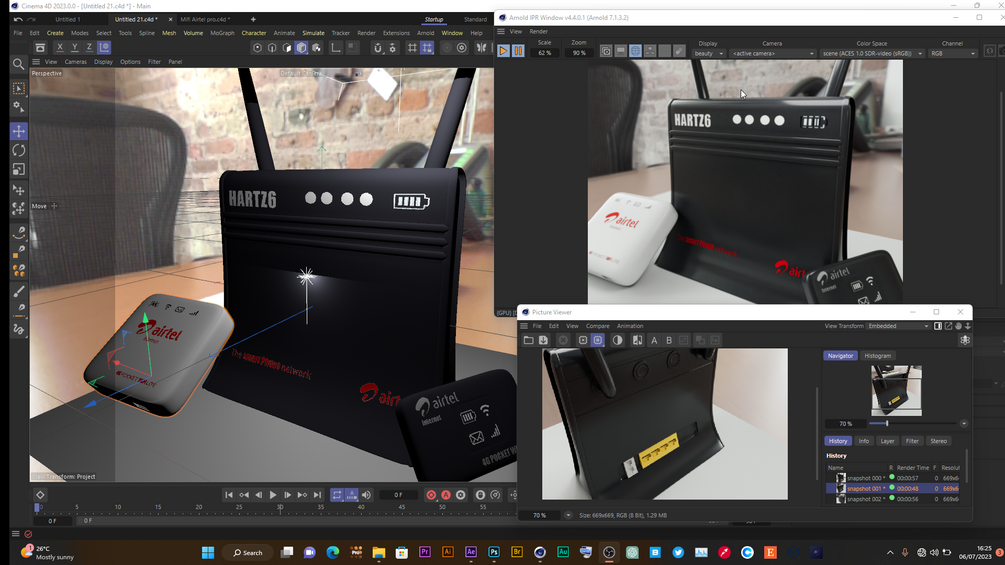Toggle Picture Viewer fit-to-screen icon

click(597, 340)
